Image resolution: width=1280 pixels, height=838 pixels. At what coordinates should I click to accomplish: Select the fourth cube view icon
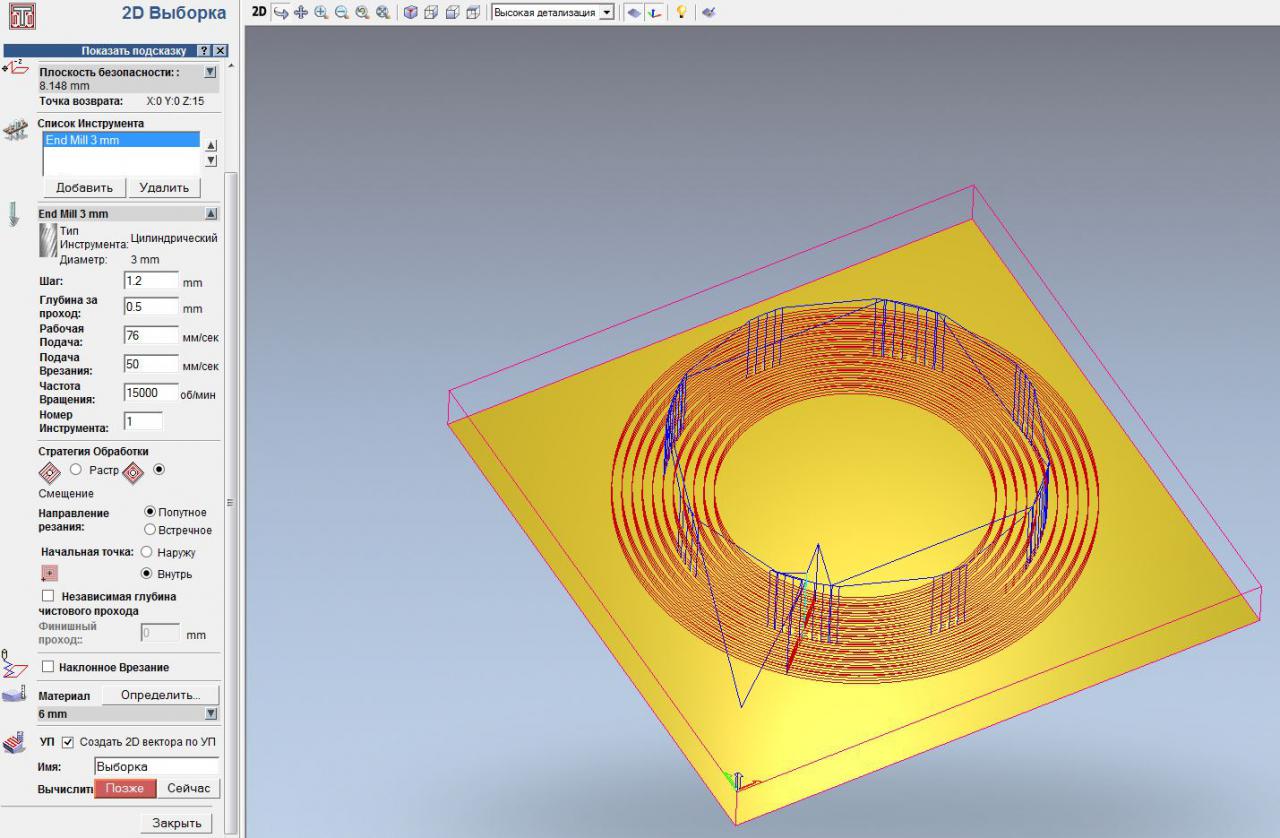[x=473, y=12]
